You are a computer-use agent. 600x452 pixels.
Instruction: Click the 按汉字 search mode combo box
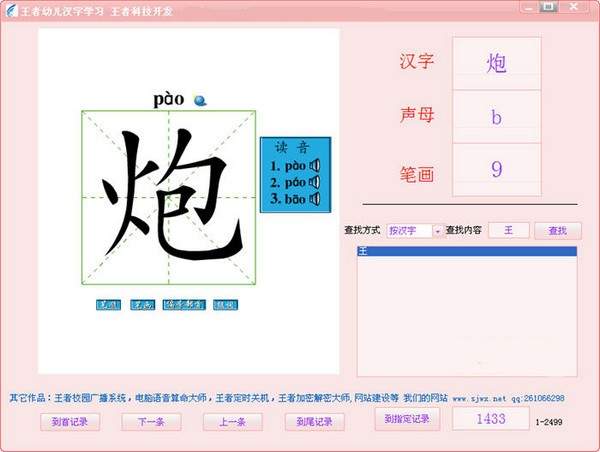(x=415, y=231)
